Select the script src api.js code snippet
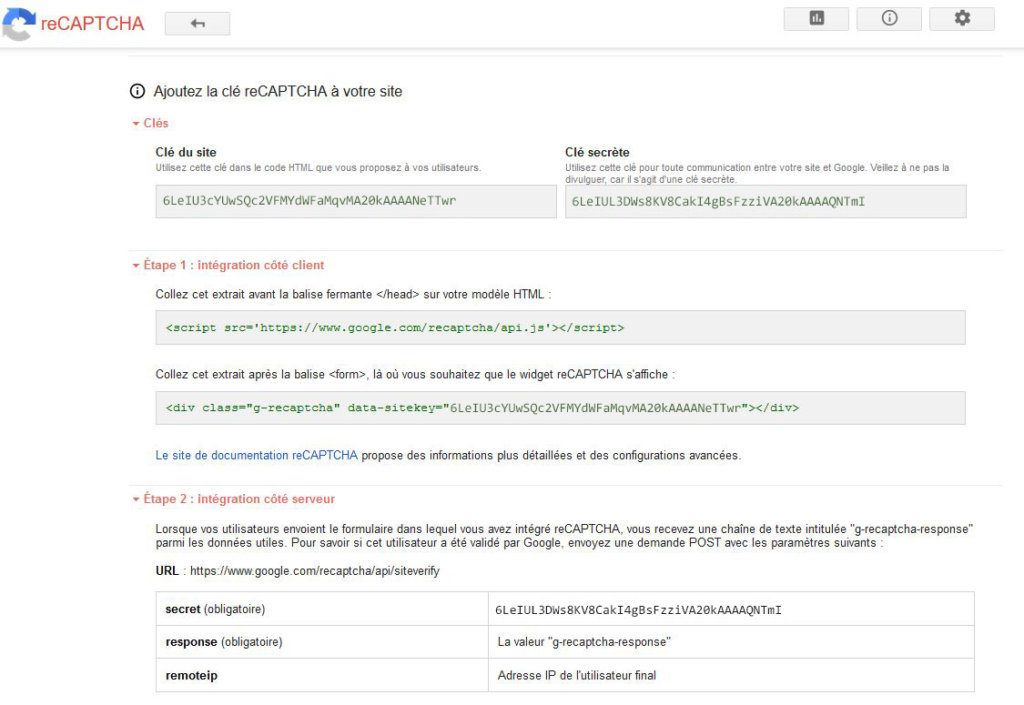 pos(560,328)
